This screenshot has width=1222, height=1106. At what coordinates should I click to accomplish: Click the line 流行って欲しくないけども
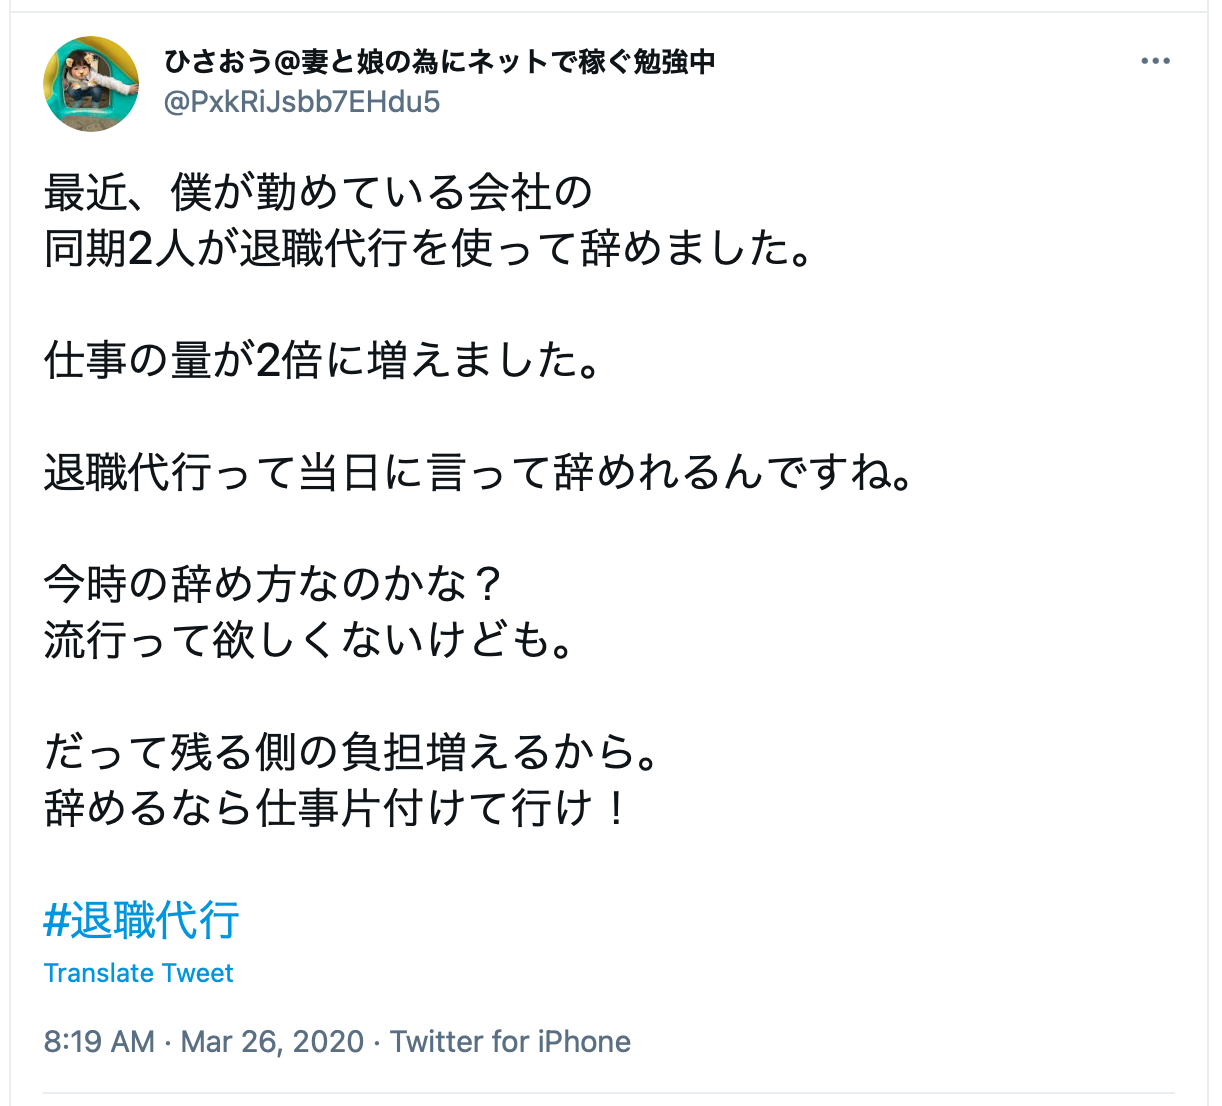click(308, 640)
